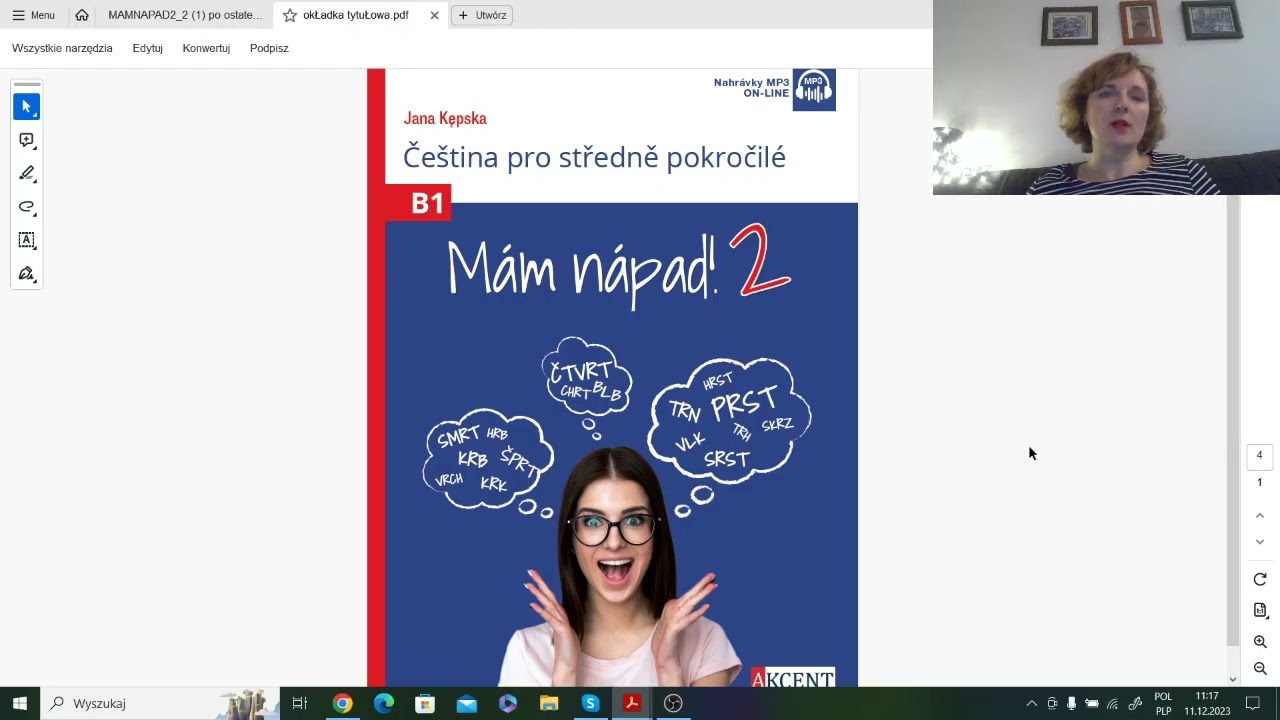Go to Acrobat home screen icon
The height and width of the screenshot is (720, 1280).
click(82, 15)
